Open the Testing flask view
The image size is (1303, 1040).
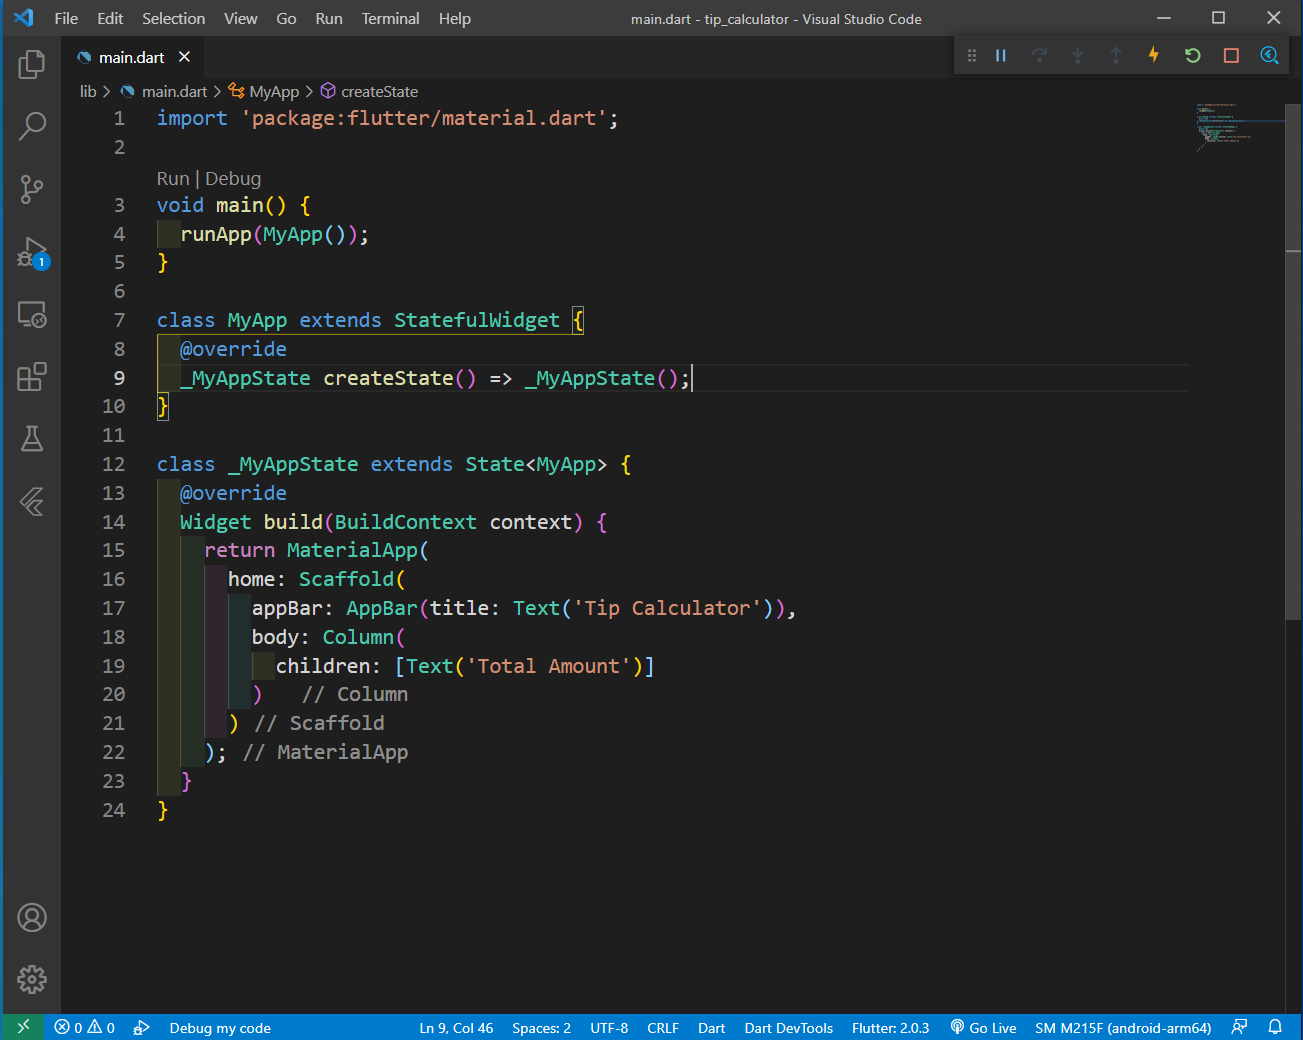(32, 439)
